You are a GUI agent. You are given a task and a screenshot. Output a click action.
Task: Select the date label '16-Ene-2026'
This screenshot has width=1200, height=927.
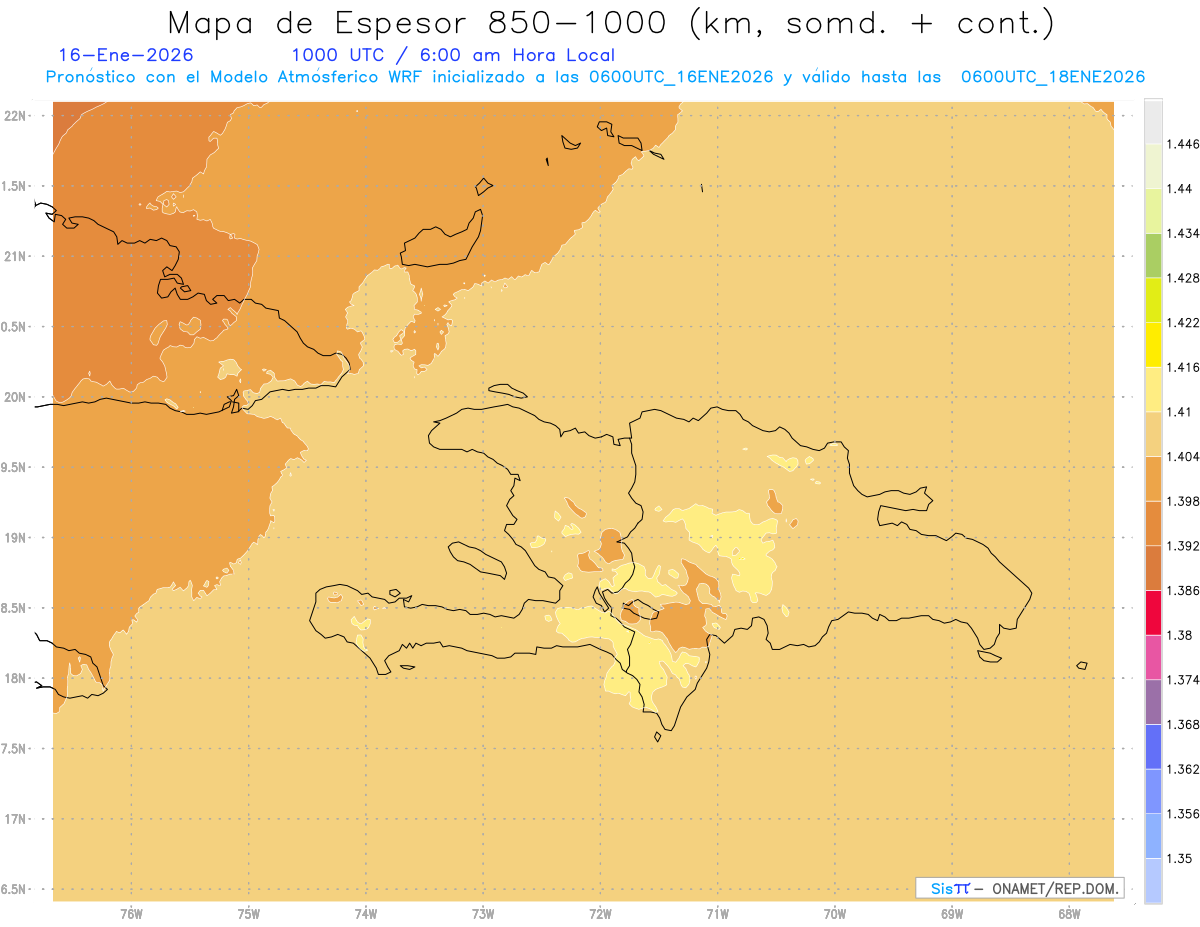click(126, 55)
